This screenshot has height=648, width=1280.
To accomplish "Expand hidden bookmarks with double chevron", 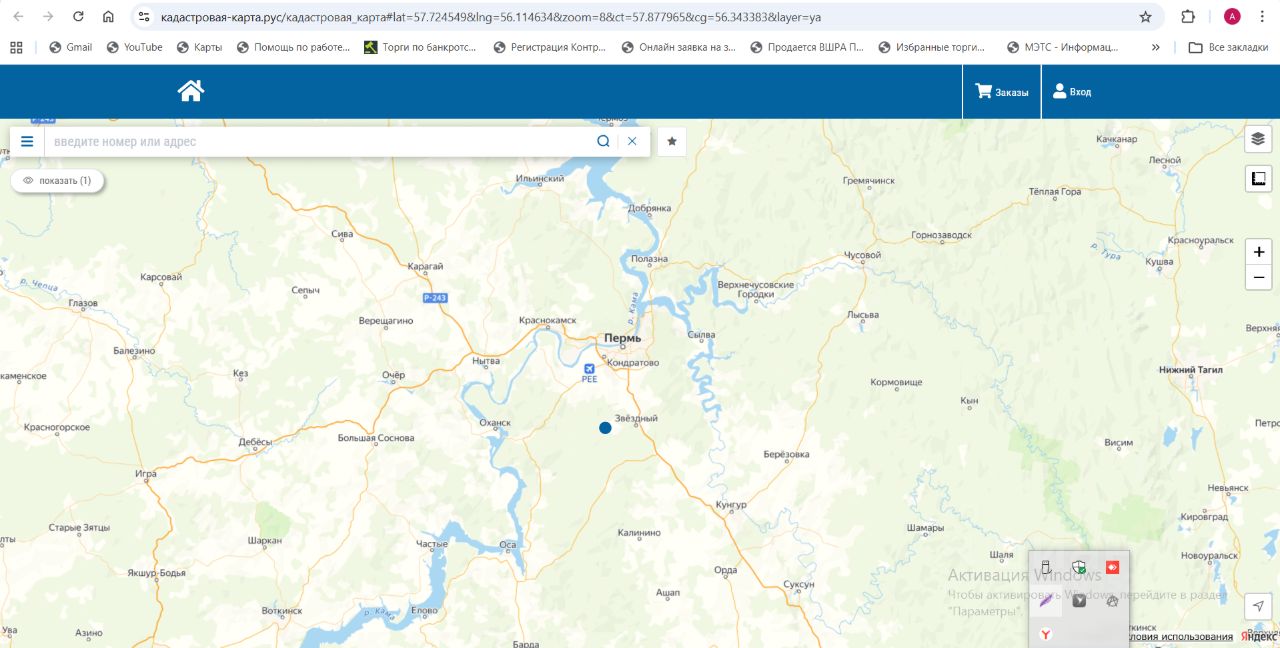I will tap(1156, 47).
